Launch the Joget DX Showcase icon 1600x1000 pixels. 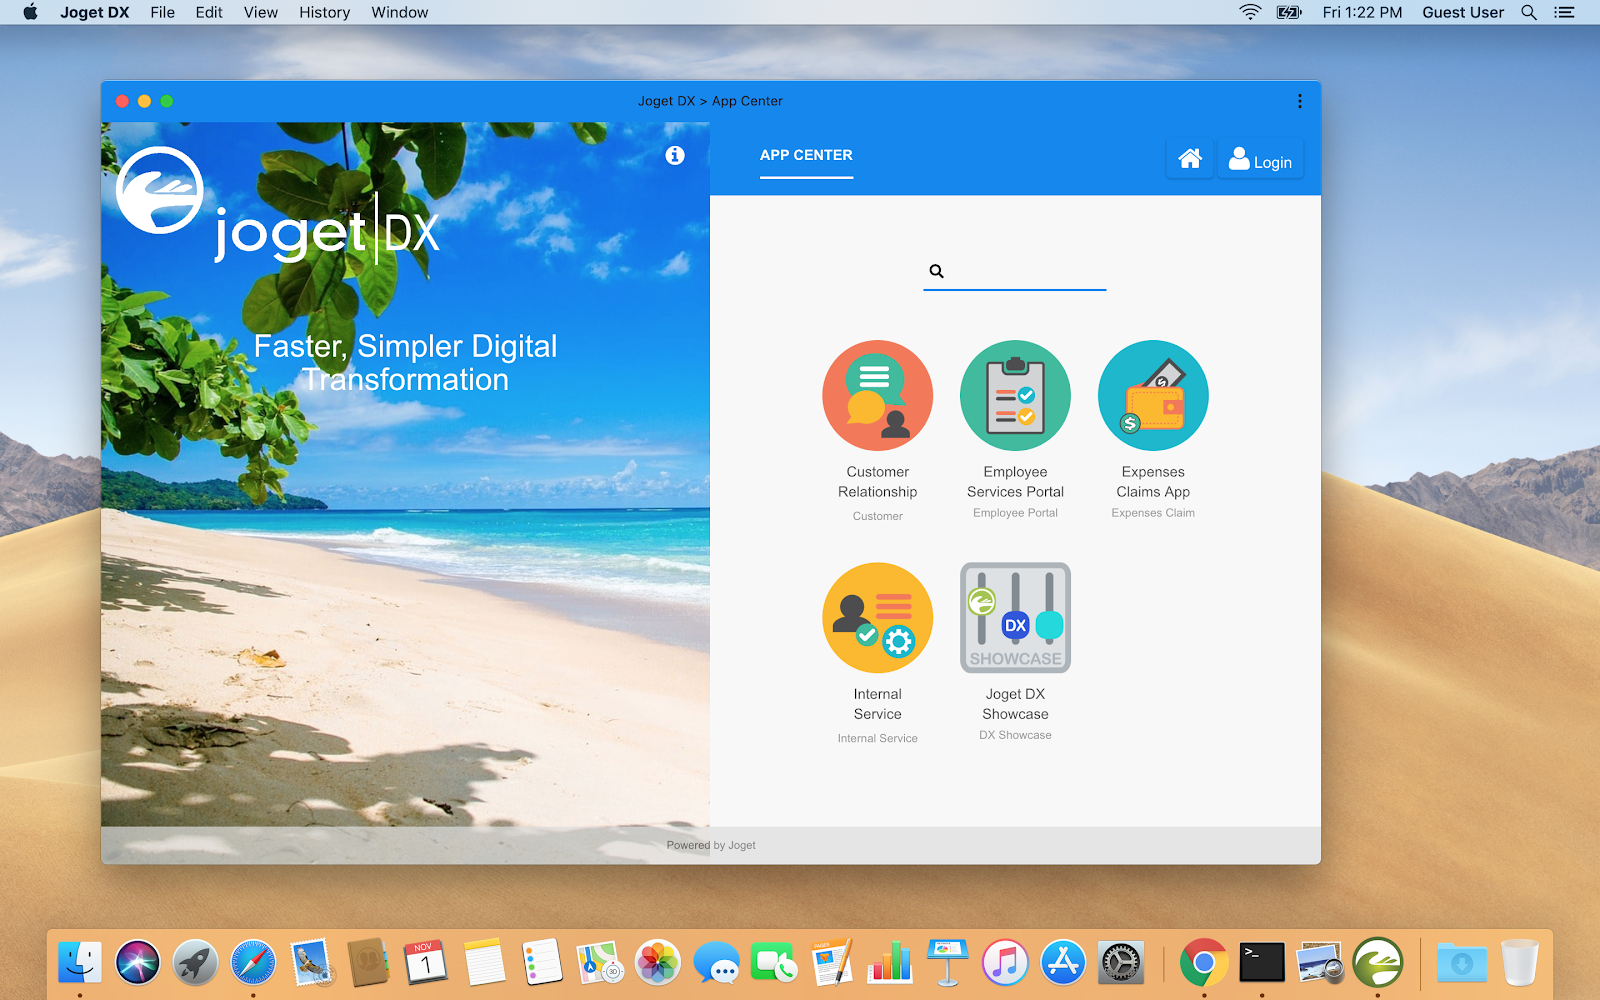coord(1015,618)
